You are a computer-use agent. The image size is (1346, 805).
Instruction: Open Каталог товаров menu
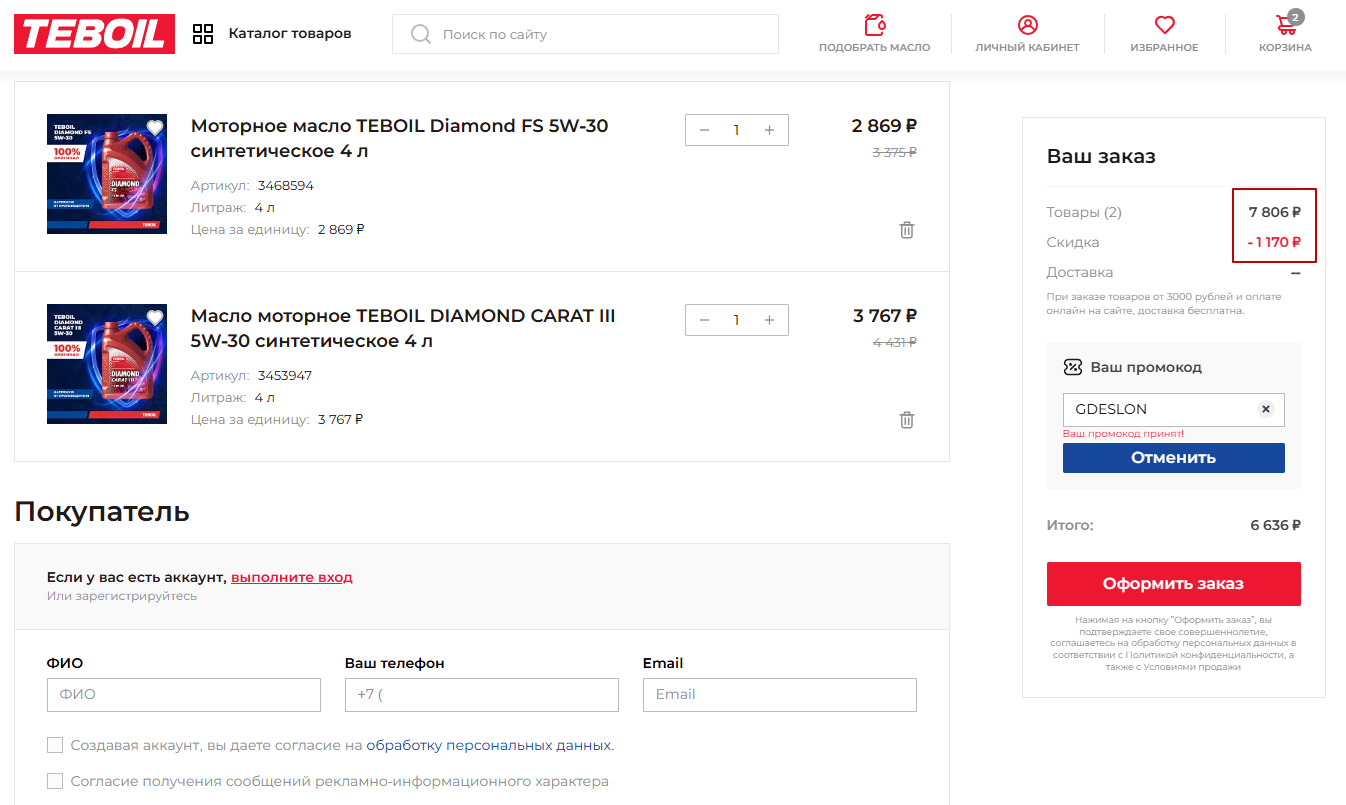pos(290,34)
